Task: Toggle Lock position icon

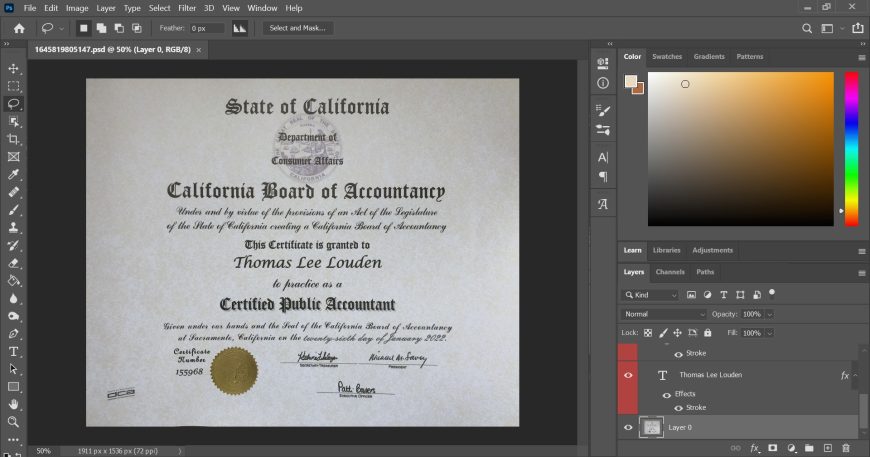Action: 677,333
